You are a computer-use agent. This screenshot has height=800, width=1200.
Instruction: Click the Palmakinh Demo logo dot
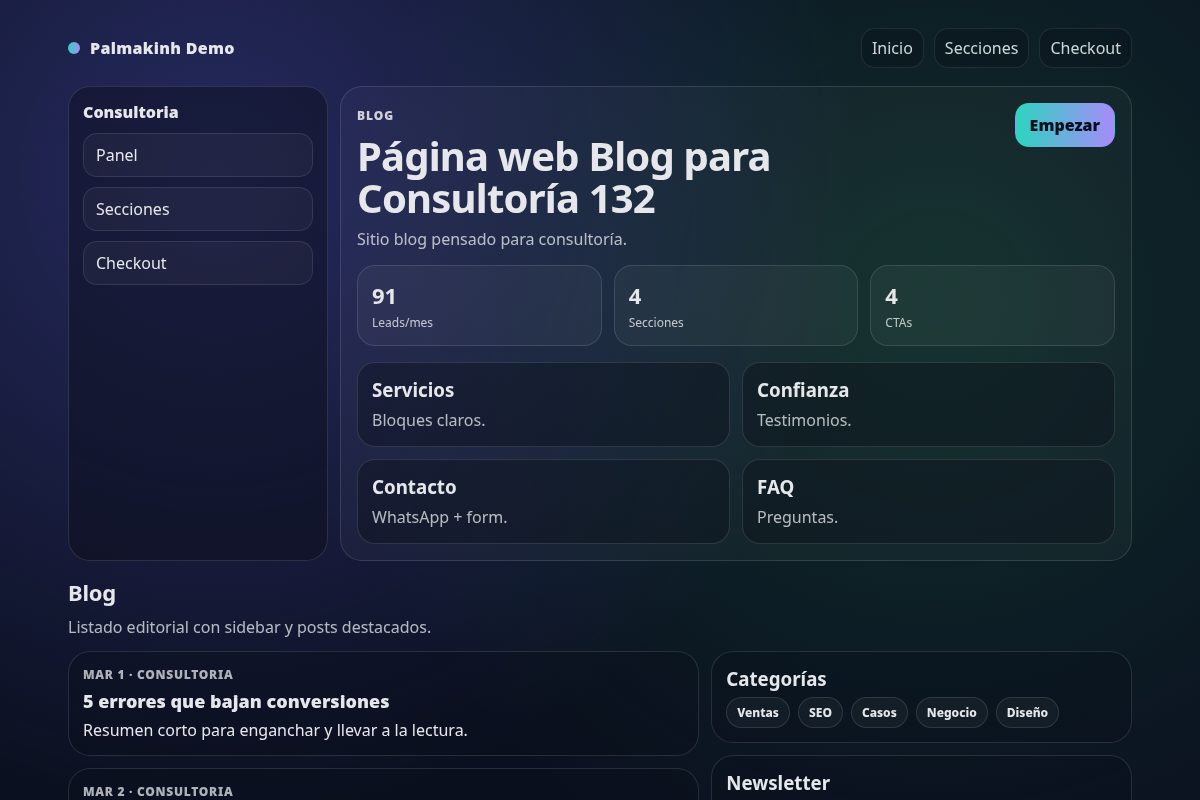73,47
